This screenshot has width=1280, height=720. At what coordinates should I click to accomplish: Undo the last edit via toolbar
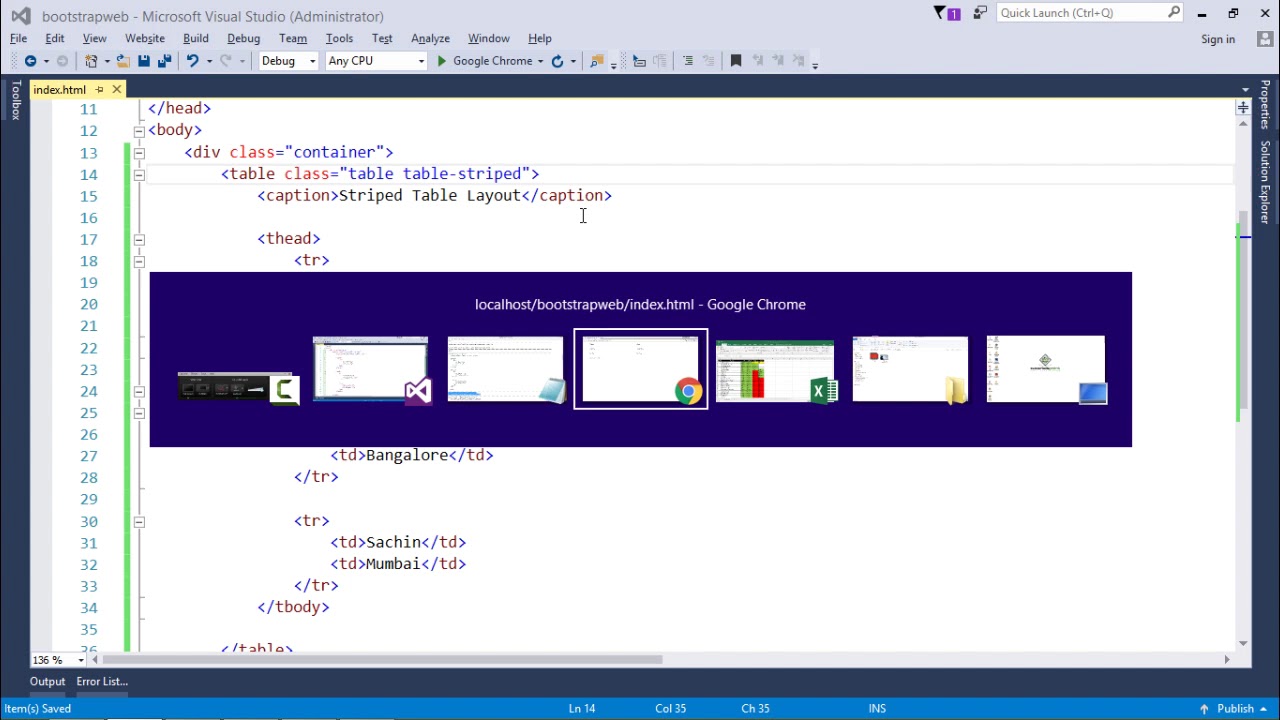point(192,61)
